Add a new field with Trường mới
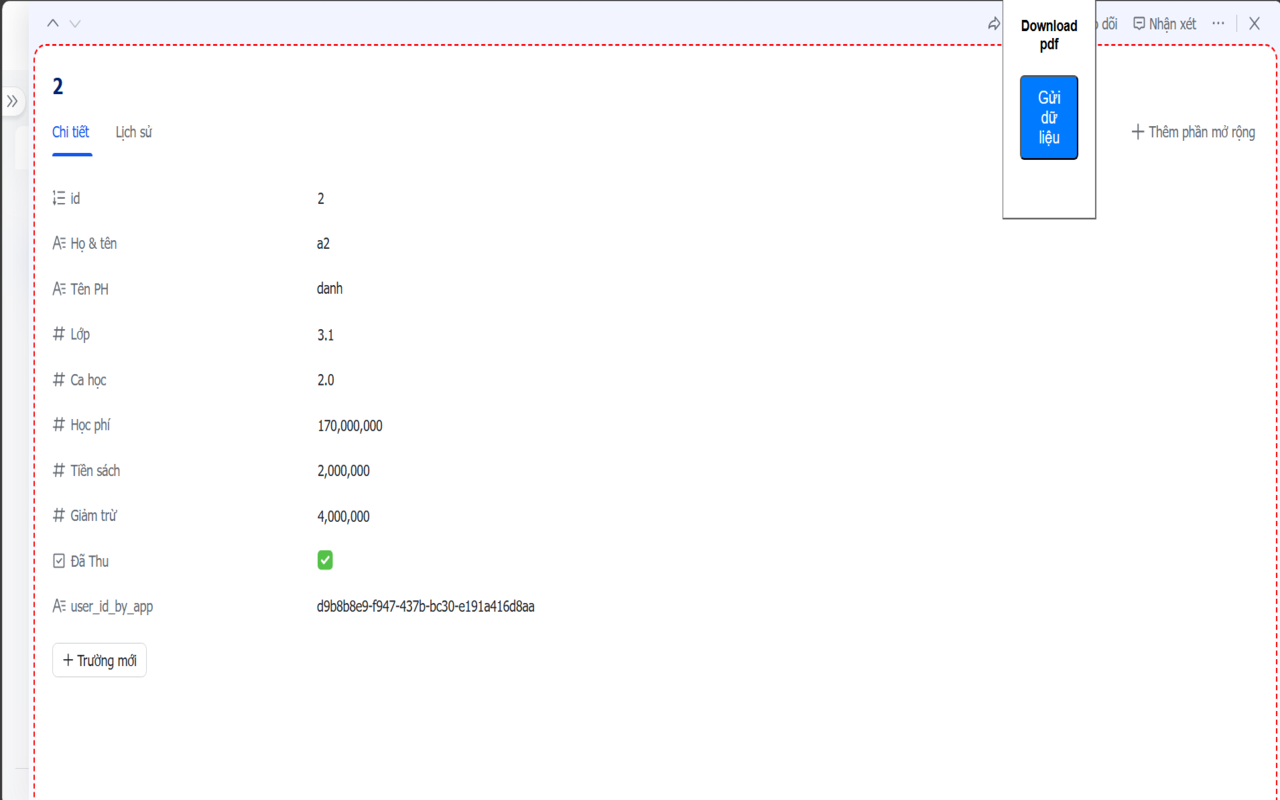1280x800 pixels. pyautogui.click(x=99, y=660)
